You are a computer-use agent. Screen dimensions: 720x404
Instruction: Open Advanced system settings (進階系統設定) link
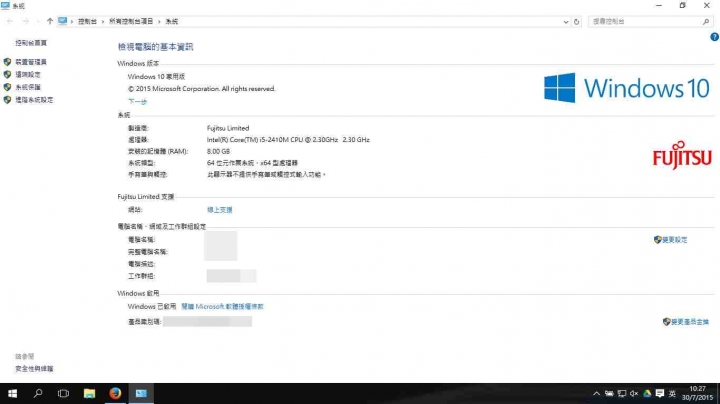click(x=34, y=100)
